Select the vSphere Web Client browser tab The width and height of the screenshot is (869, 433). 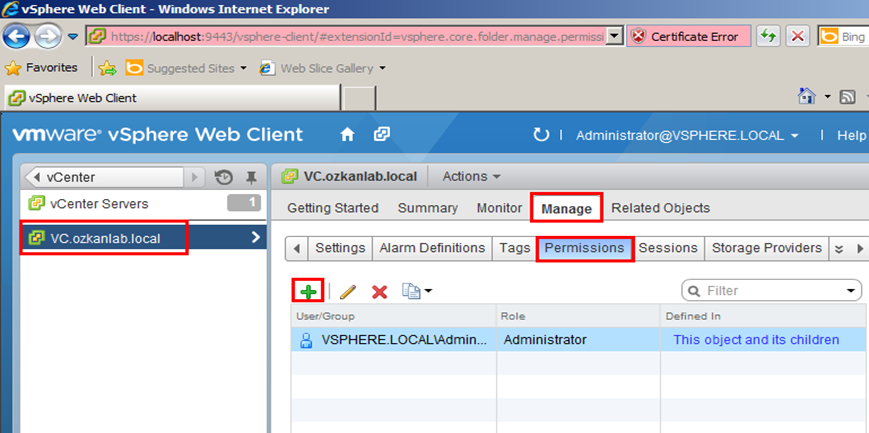tap(171, 98)
